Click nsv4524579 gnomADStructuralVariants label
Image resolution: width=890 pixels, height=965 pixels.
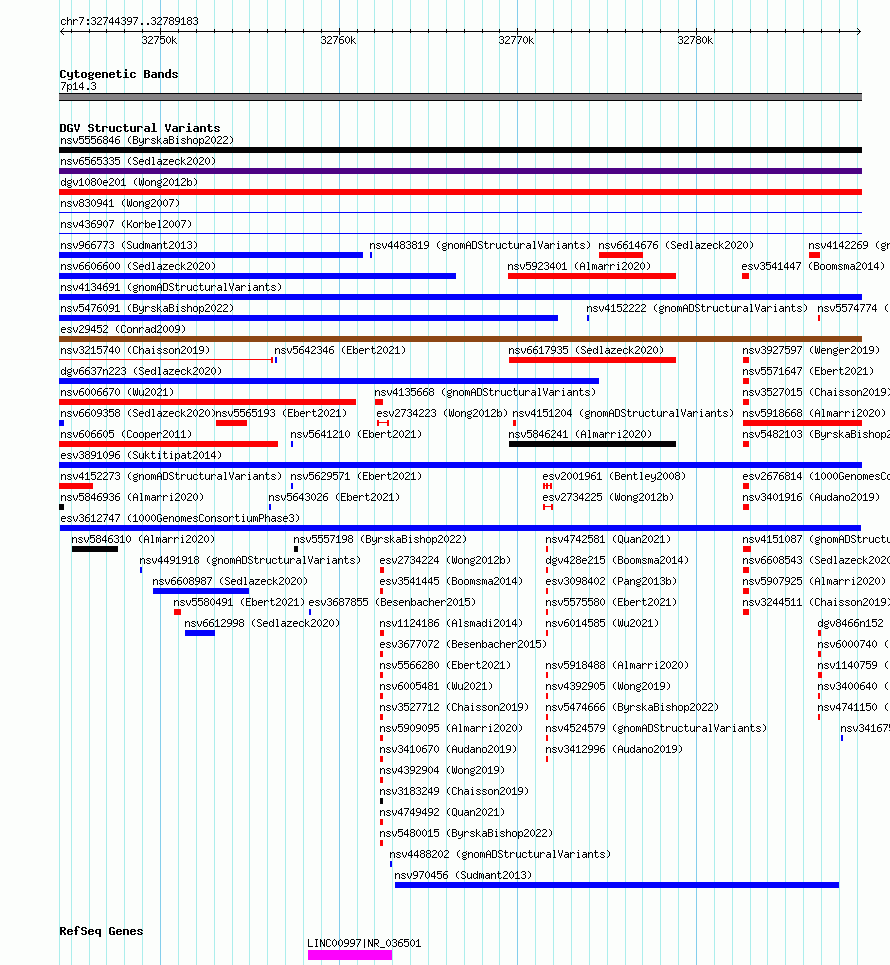pyautogui.click(x=656, y=728)
